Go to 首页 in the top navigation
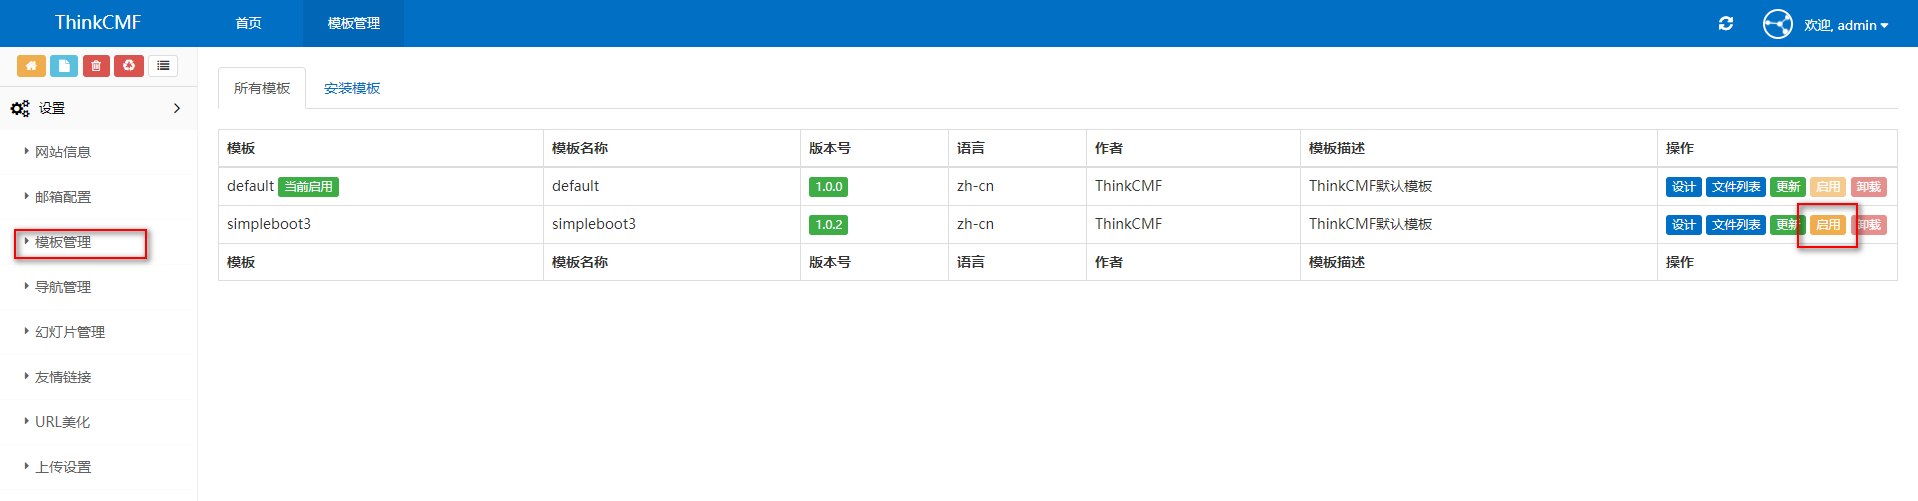 pyautogui.click(x=248, y=23)
